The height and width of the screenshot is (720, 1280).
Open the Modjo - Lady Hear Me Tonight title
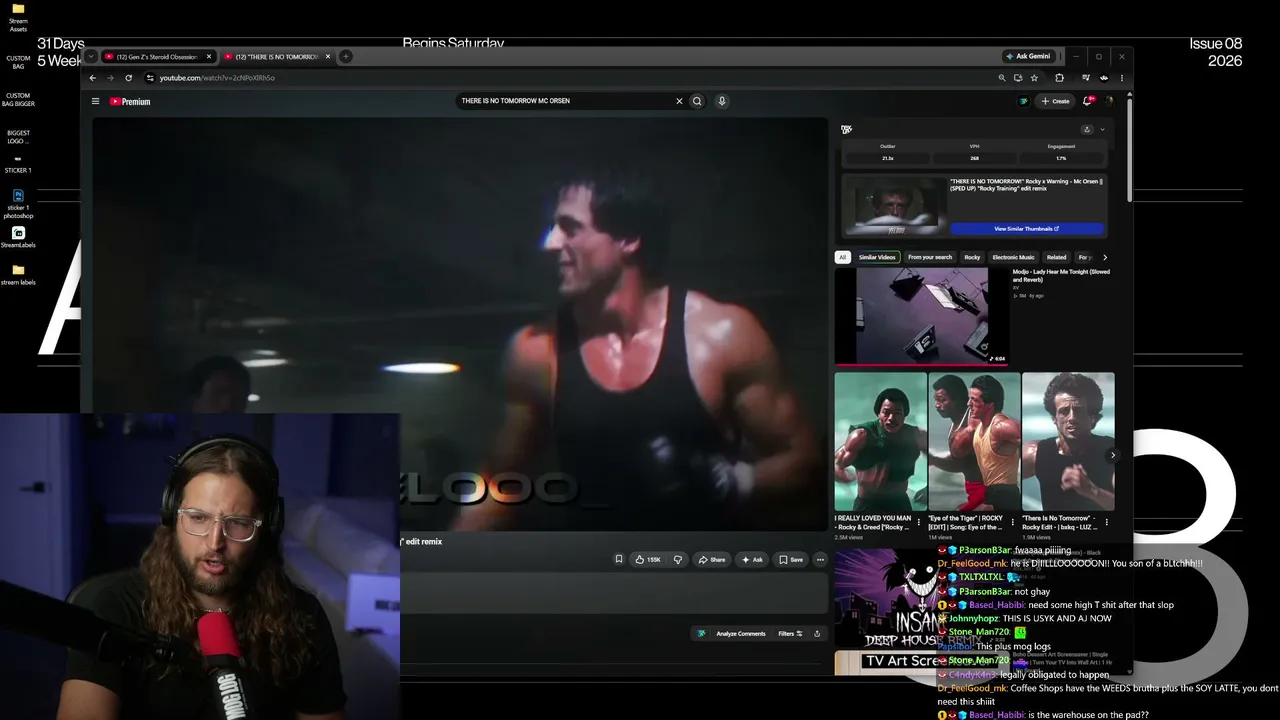point(1061,275)
